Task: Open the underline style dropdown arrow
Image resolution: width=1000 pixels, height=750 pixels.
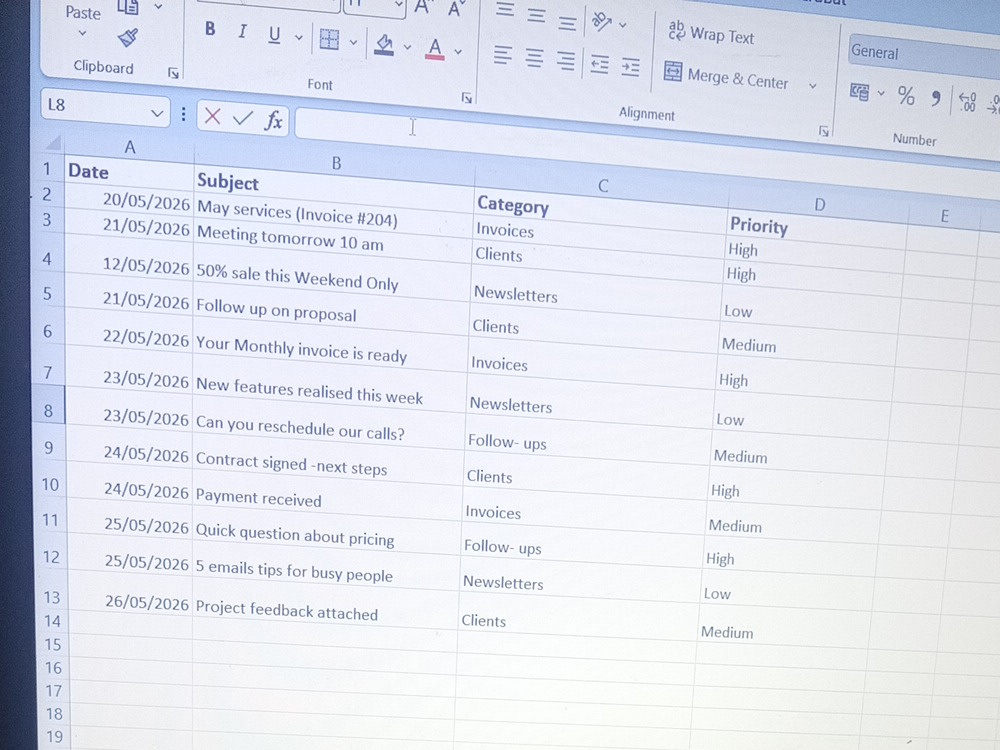Action: pyautogui.click(x=298, y=38)
